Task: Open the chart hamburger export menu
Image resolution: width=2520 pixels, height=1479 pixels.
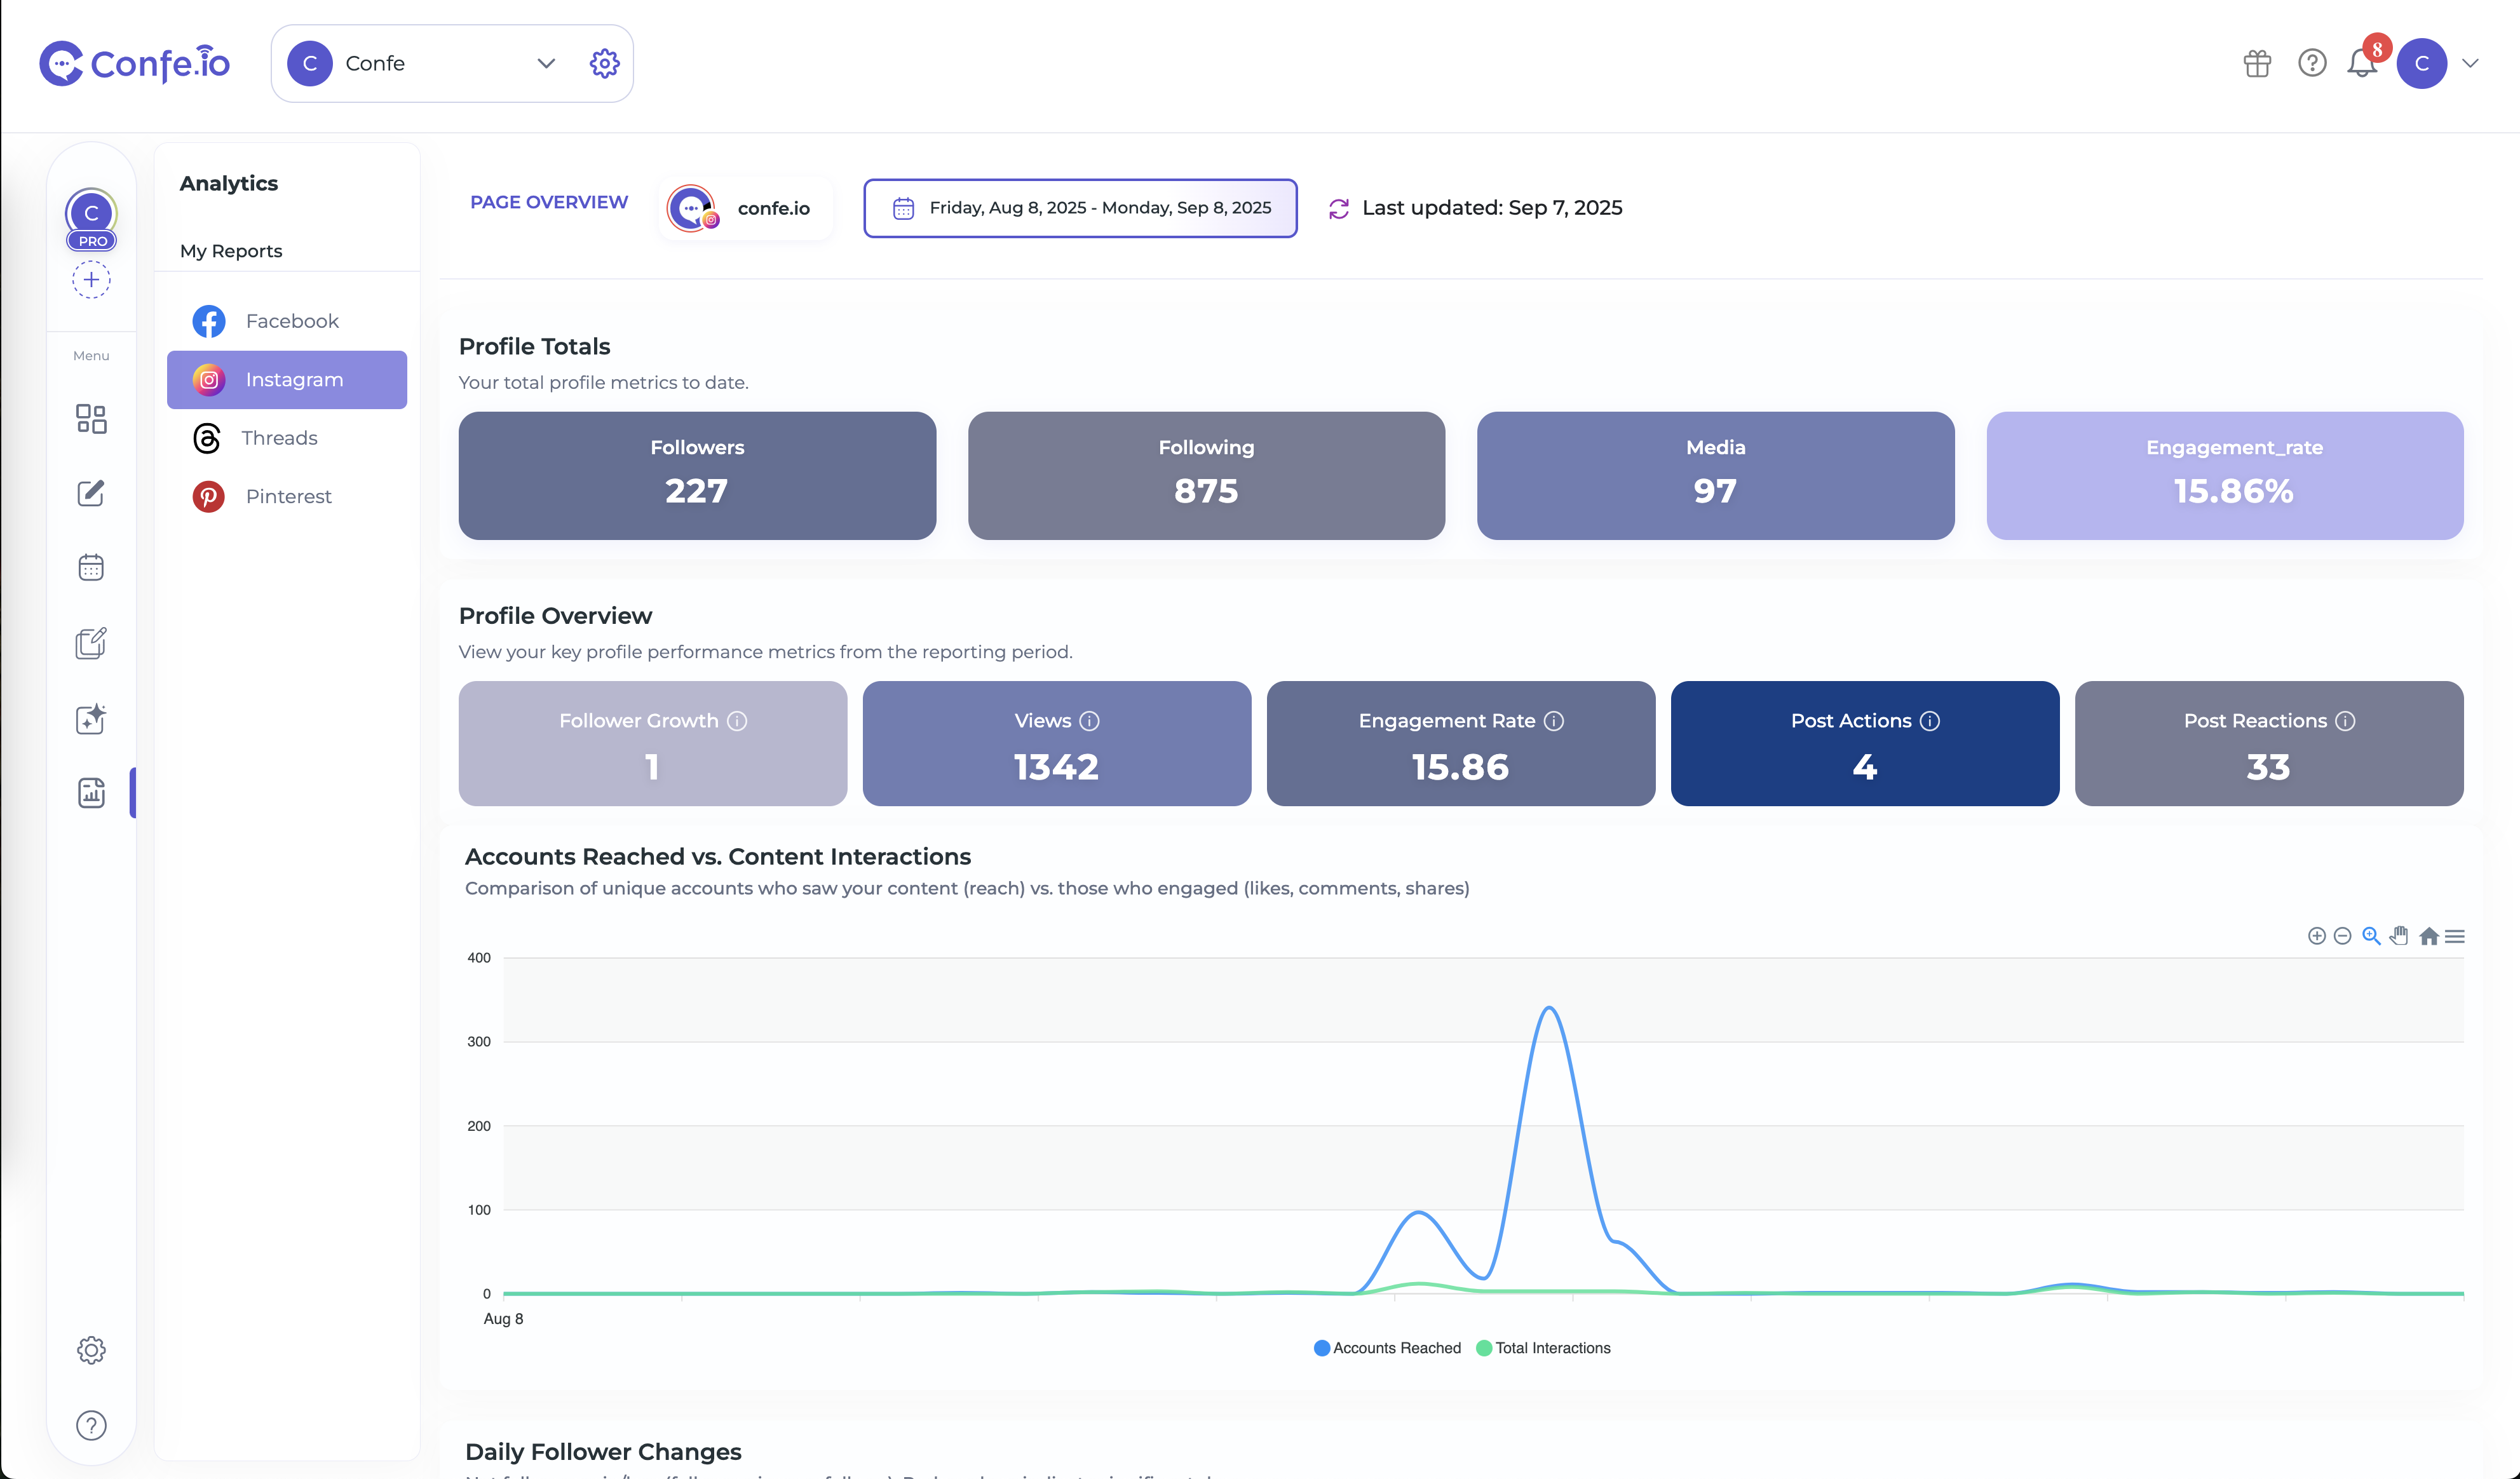Action: pos(2455,936)
